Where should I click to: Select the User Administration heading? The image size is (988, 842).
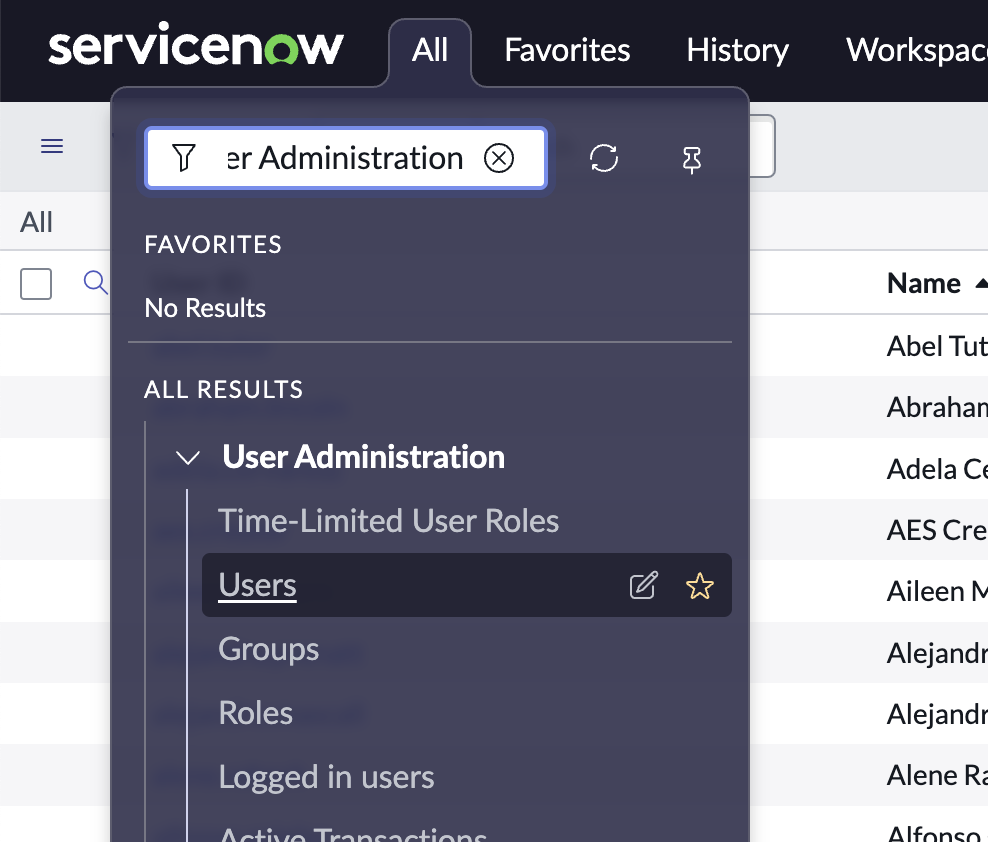pos(364,456)
